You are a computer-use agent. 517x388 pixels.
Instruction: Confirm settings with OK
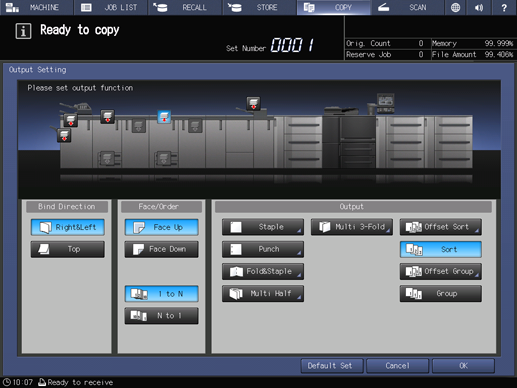(x=463, y=366)
